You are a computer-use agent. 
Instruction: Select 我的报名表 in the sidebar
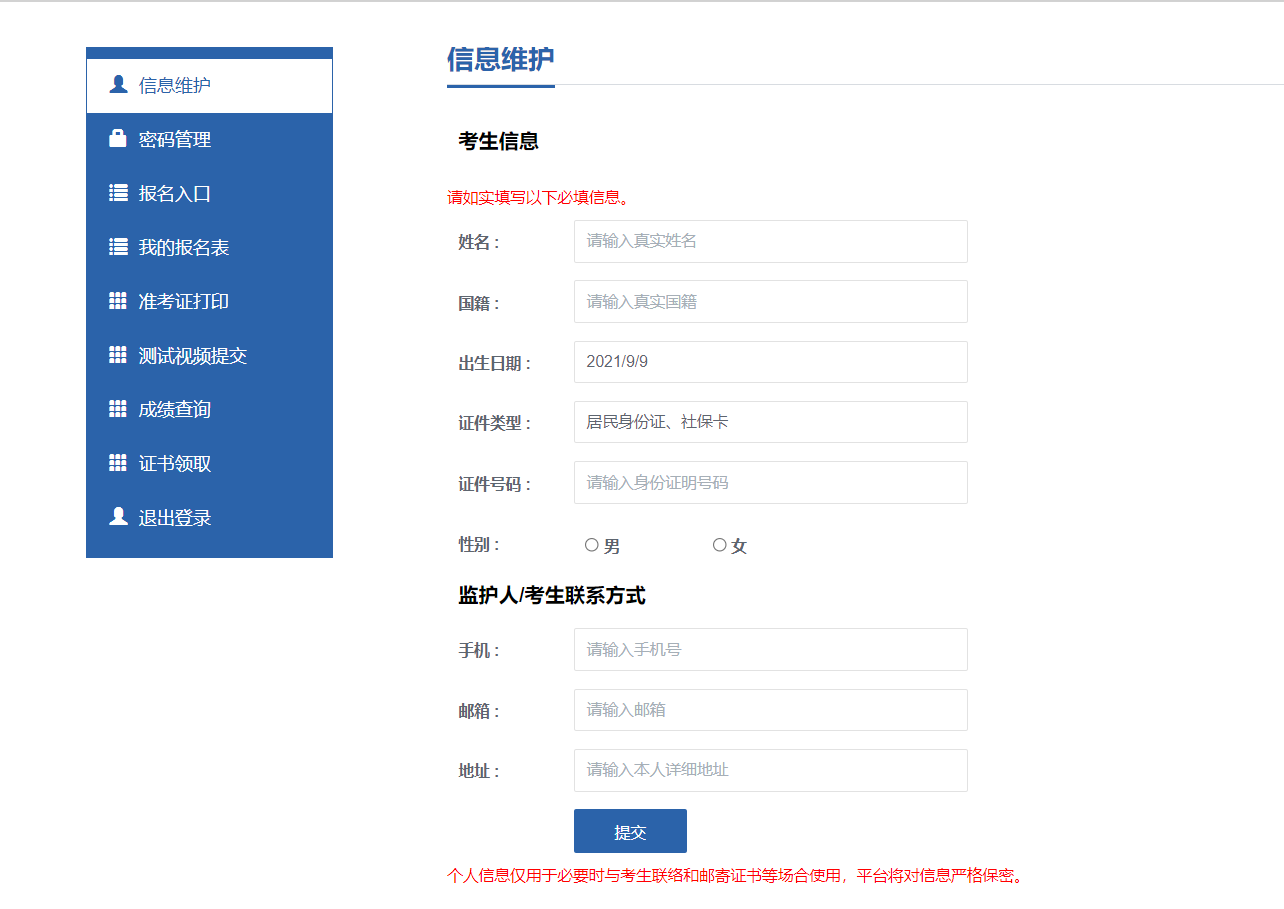tap(209, 247)
